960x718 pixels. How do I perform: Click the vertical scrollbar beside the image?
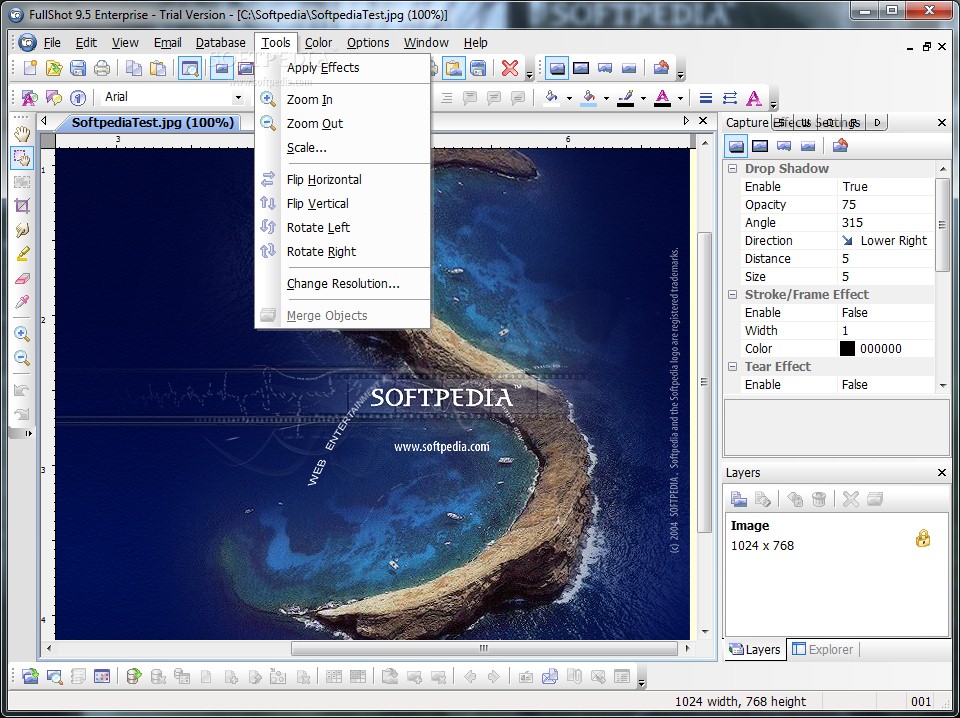click(705, 381)
